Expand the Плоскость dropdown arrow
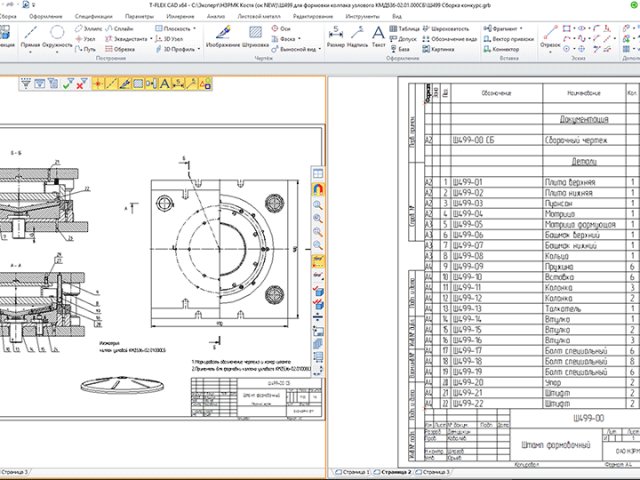Image resolution: width=640 pixels, height=480 pixels. (x=194, y=29)
